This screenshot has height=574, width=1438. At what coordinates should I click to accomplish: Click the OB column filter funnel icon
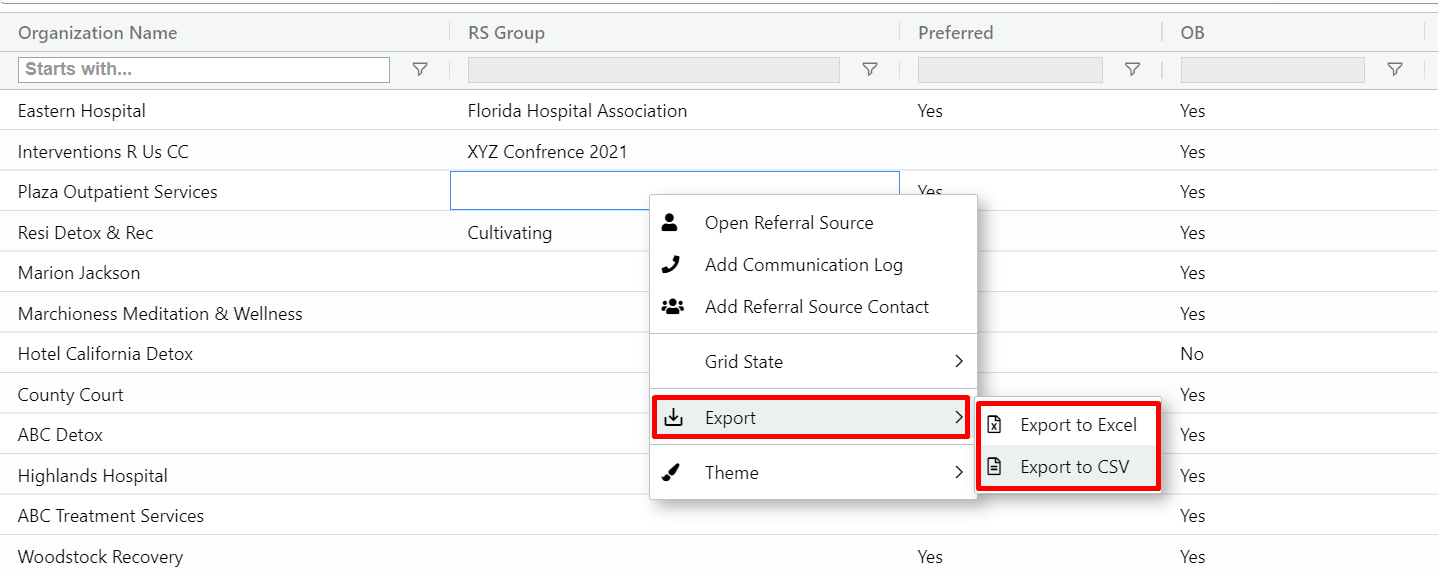(1395, 69)
